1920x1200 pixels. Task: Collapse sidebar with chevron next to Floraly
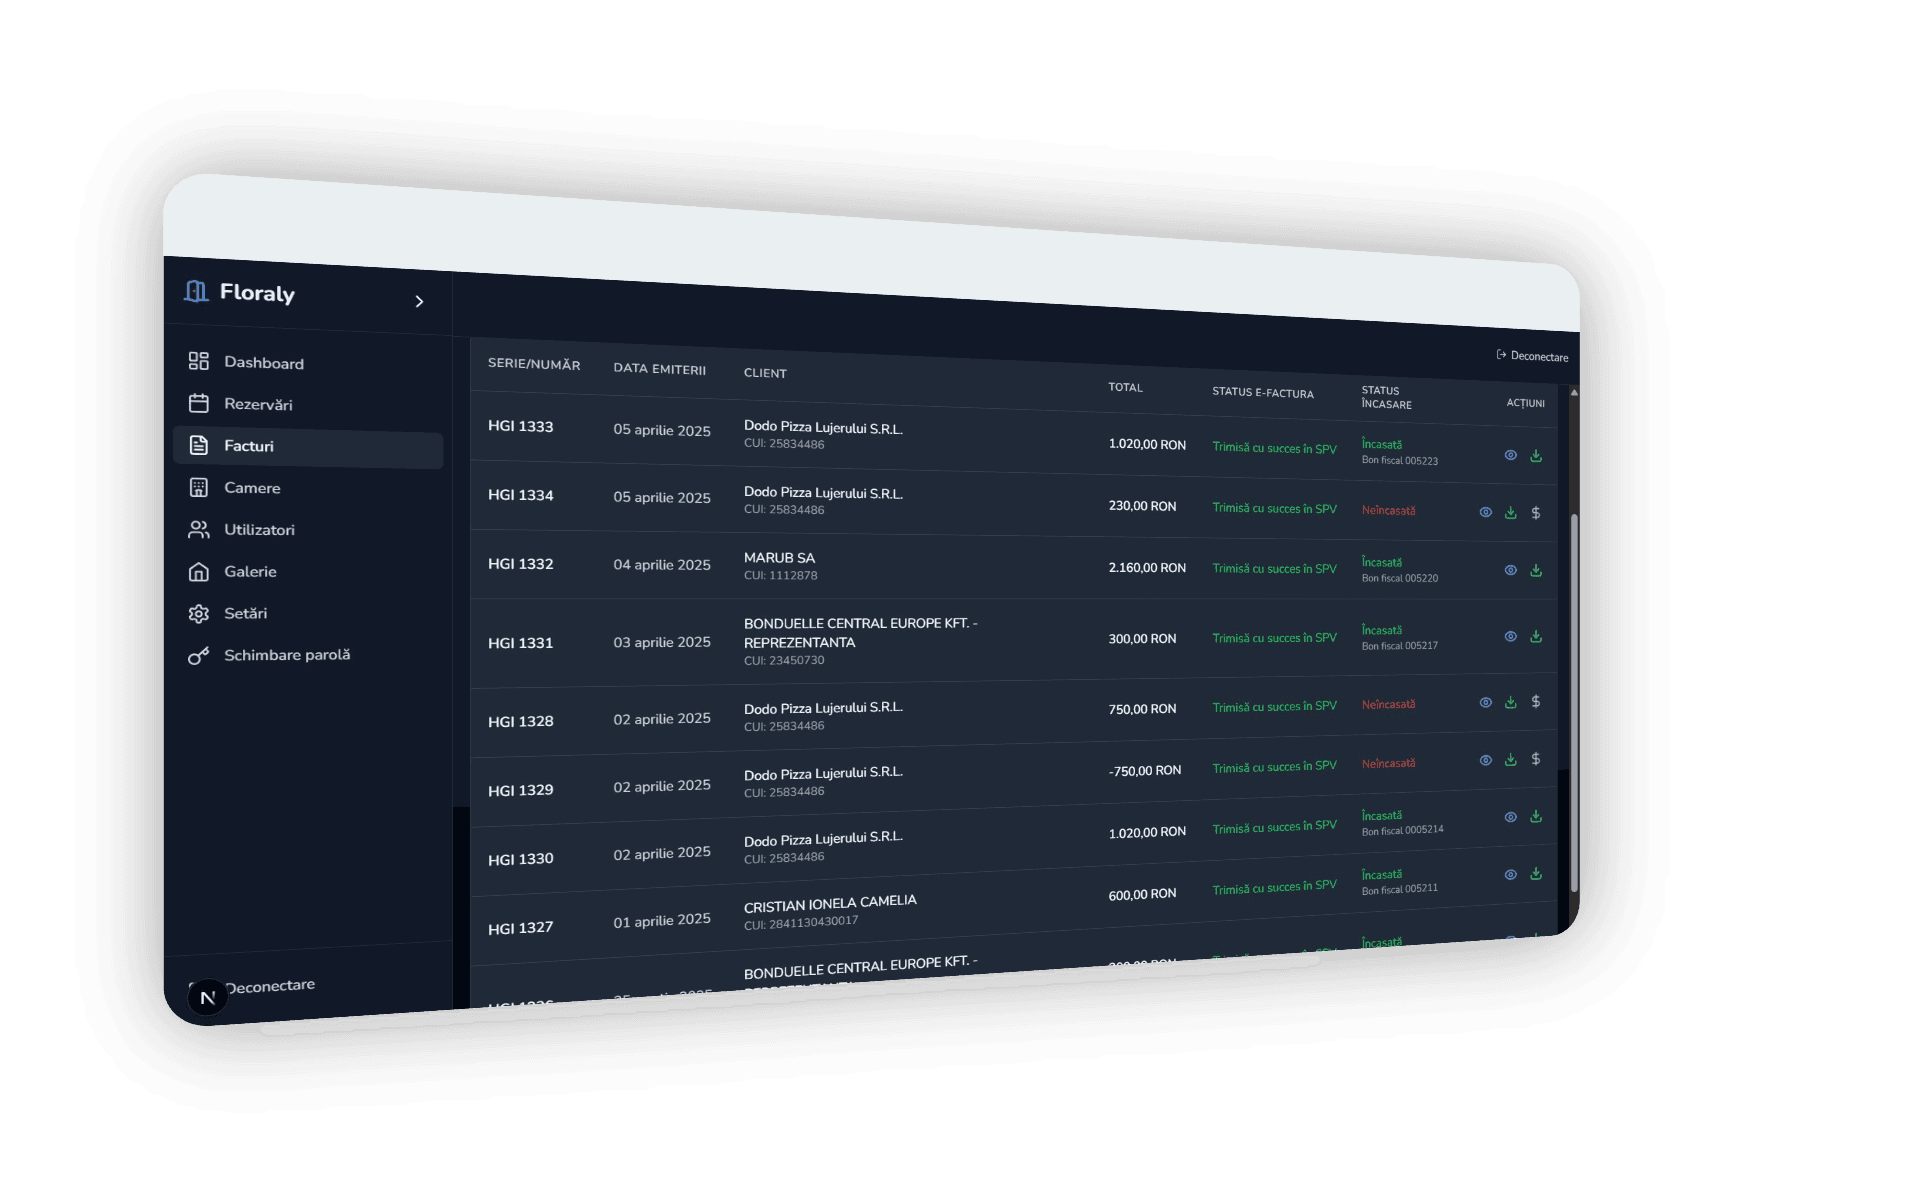pos(419,301)
